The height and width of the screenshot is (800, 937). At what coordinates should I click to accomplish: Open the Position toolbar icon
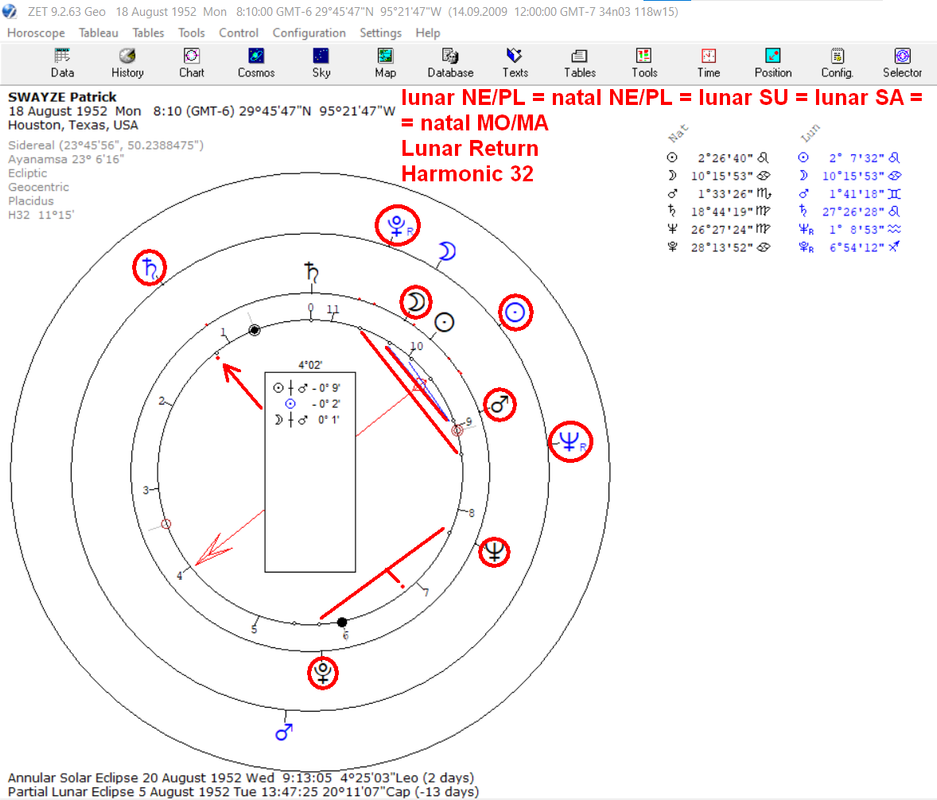(x=773, y=63)
